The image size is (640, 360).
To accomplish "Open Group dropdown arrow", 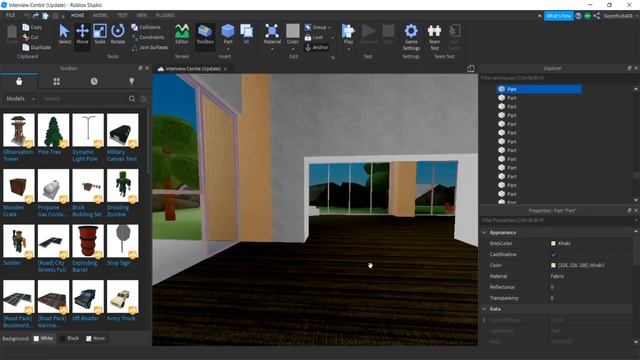I will tap(329, 28).
